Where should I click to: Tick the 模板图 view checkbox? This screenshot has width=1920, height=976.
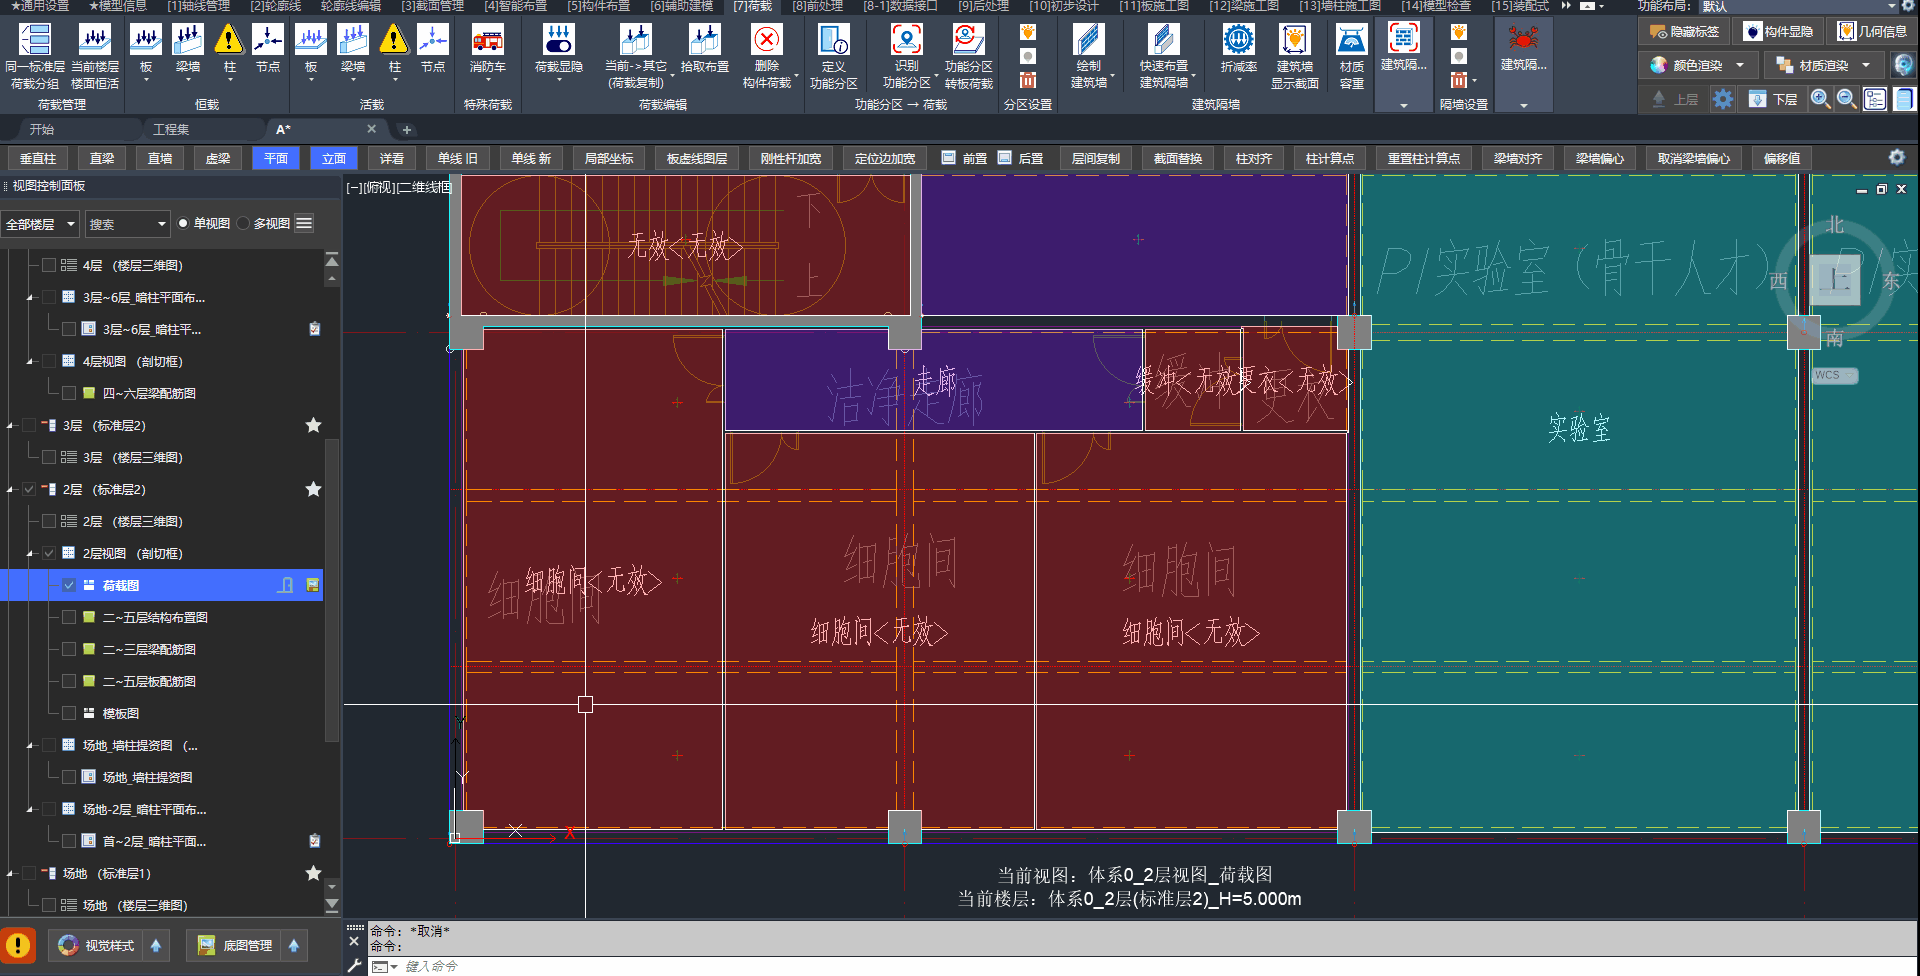point(69,713)
